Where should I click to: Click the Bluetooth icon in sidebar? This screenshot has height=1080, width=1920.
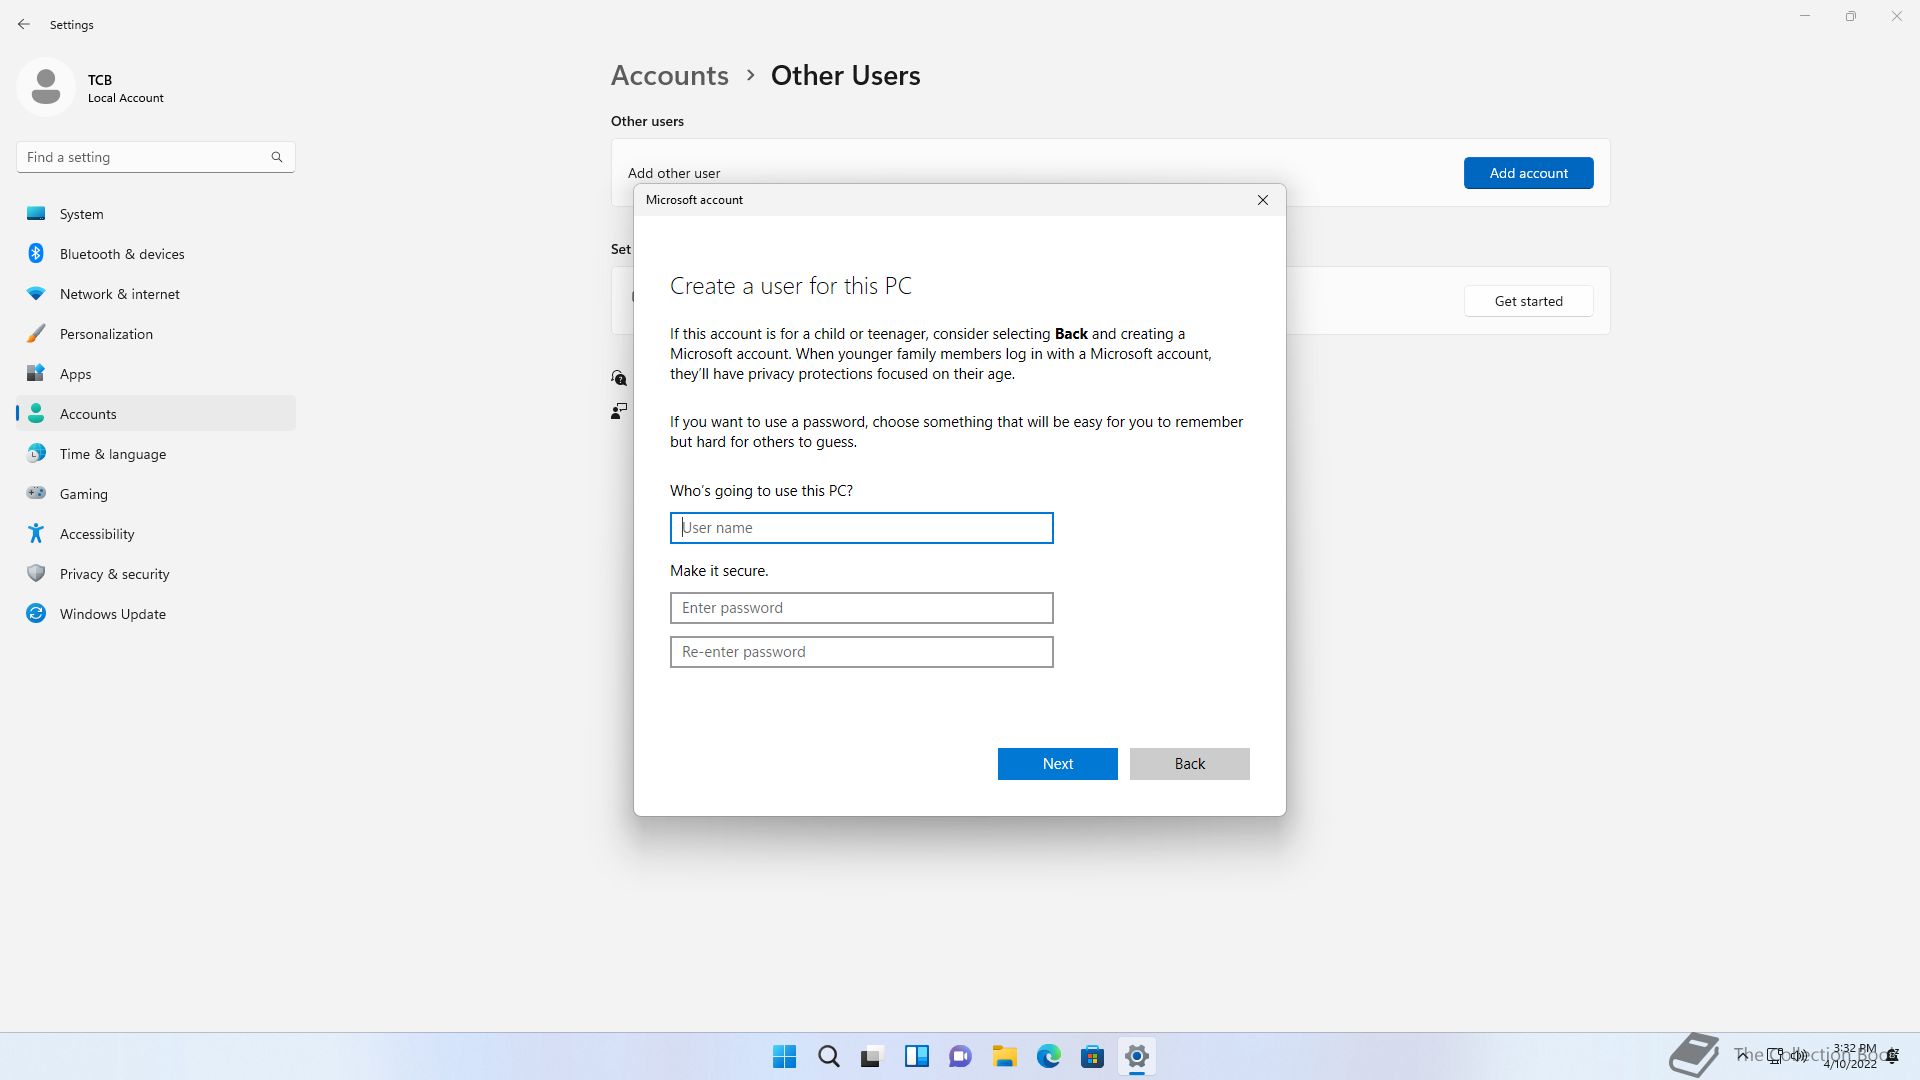click(36, 253)
